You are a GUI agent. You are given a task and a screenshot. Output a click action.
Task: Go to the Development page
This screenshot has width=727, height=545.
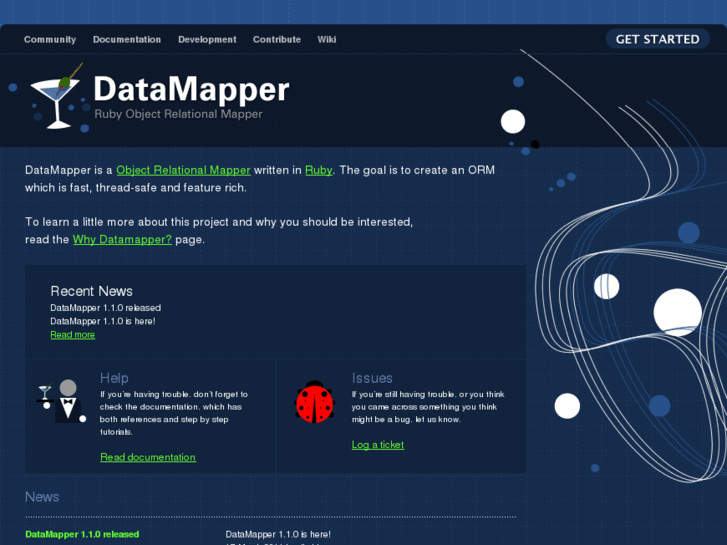coord(207,39)
